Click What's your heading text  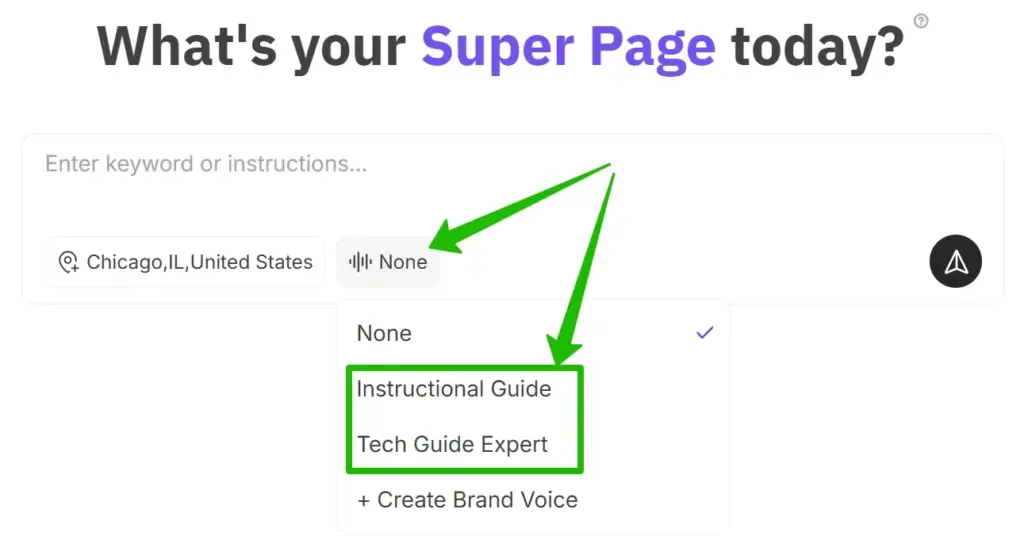click(x=251, y=47)
